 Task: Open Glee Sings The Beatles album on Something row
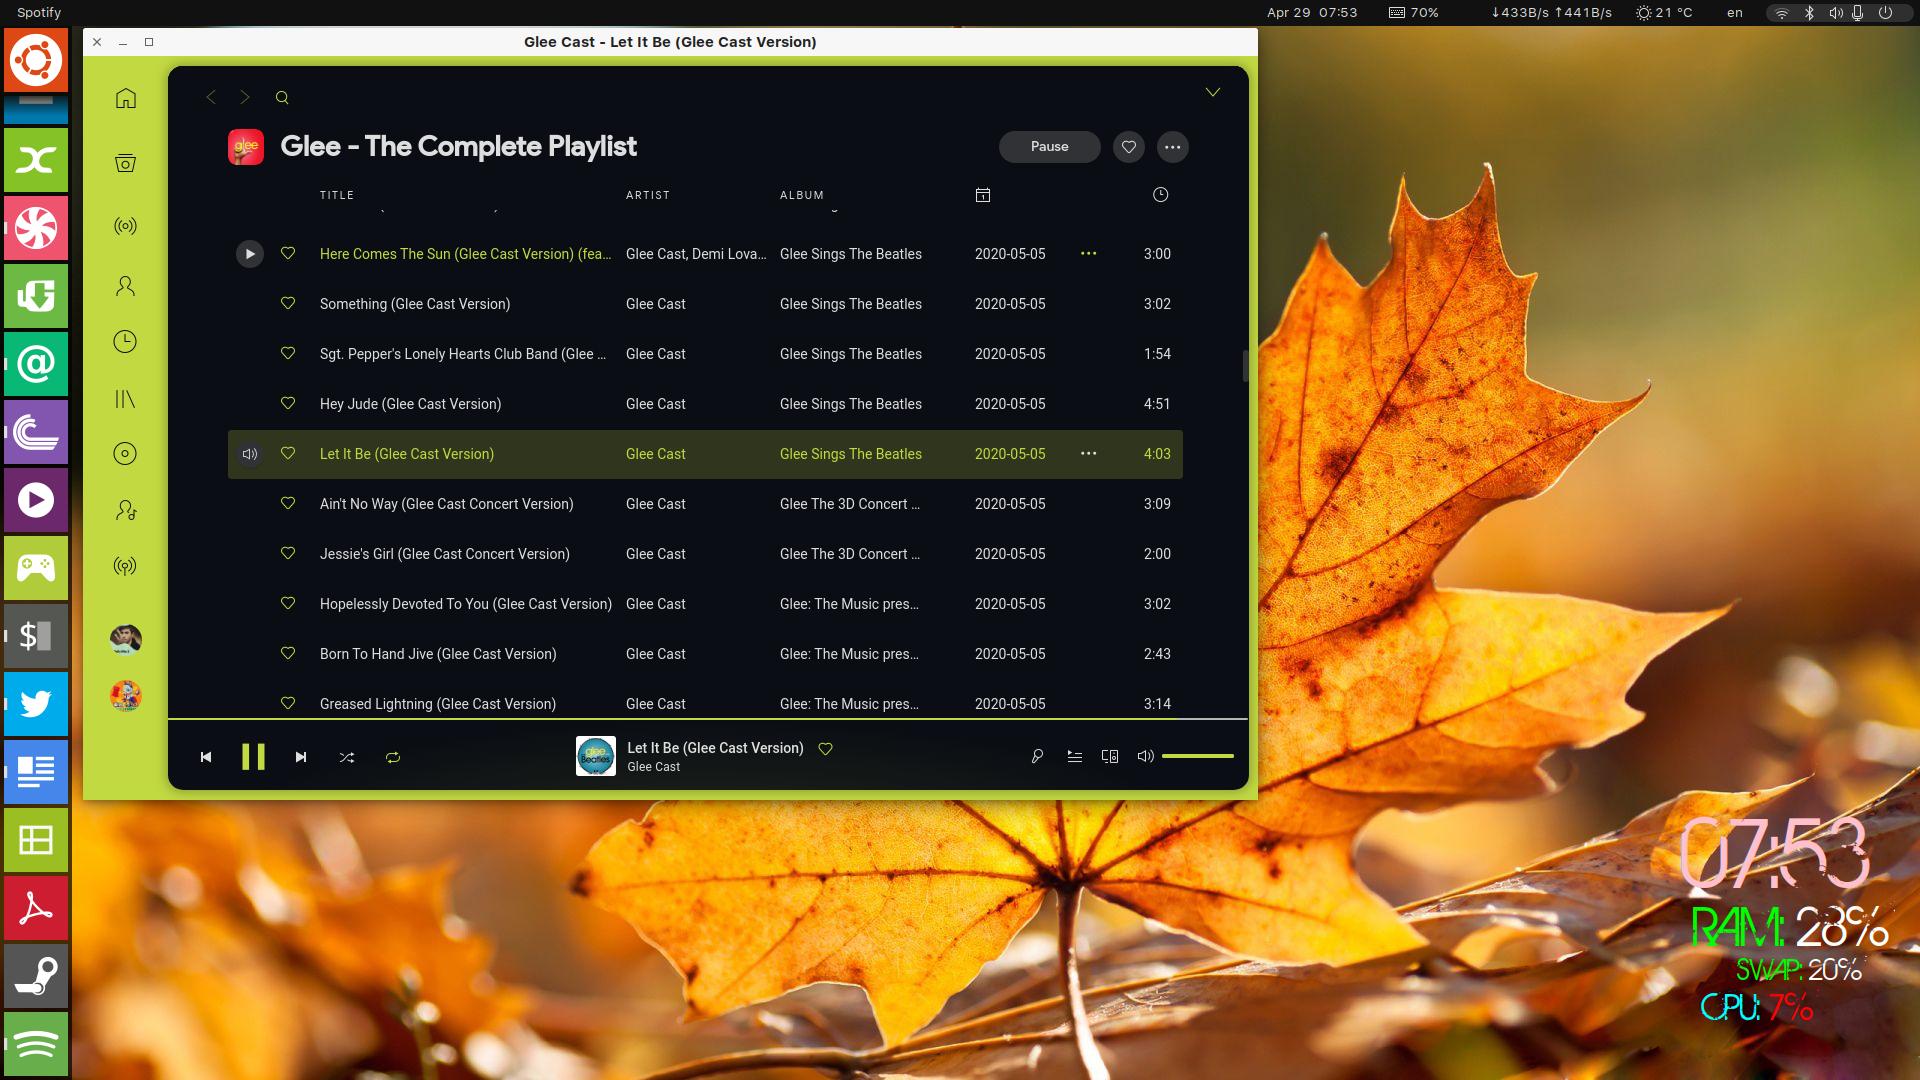tap(851, 304)
